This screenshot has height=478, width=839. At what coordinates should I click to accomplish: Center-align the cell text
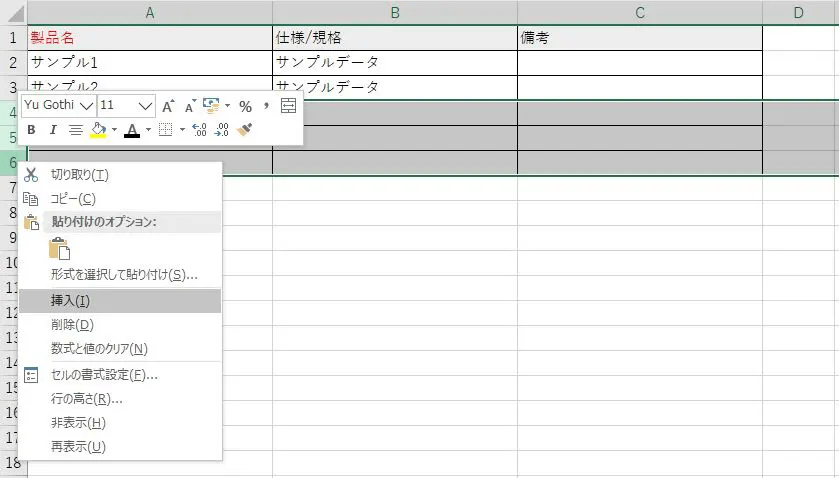75,130
